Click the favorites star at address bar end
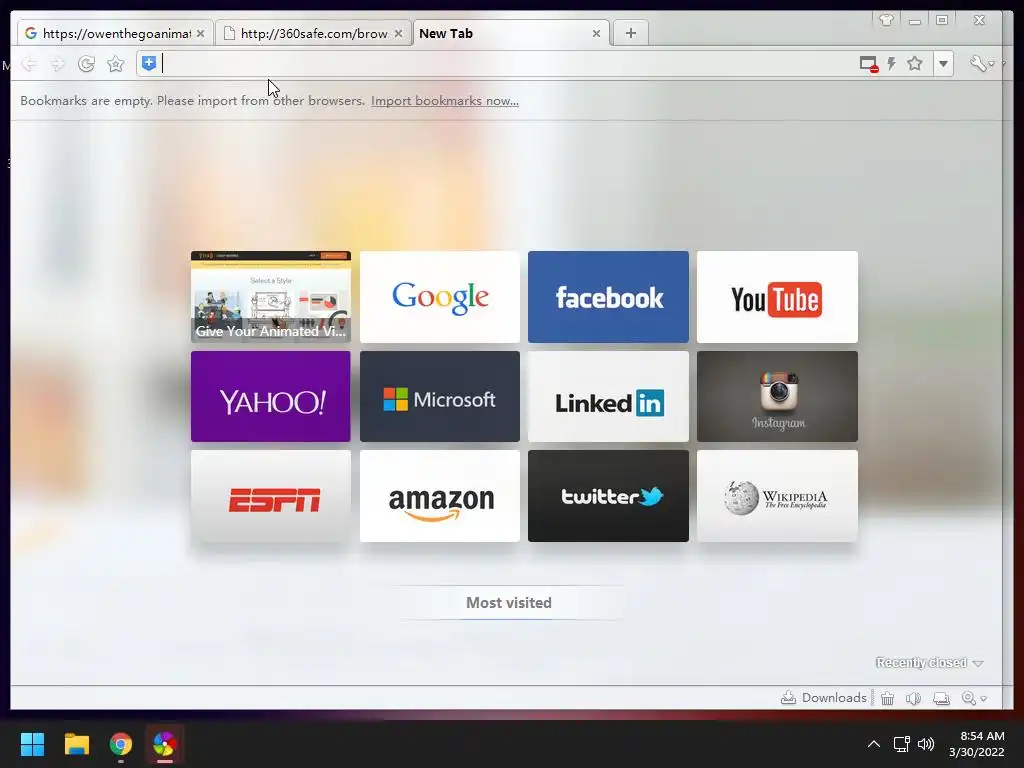Screen dimensions: 1024x768 pyautogui.click(x=915, y=63)
